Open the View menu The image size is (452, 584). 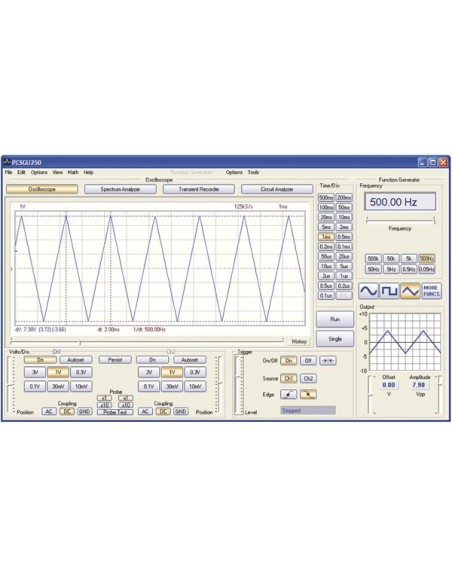[x=57, y=172]
